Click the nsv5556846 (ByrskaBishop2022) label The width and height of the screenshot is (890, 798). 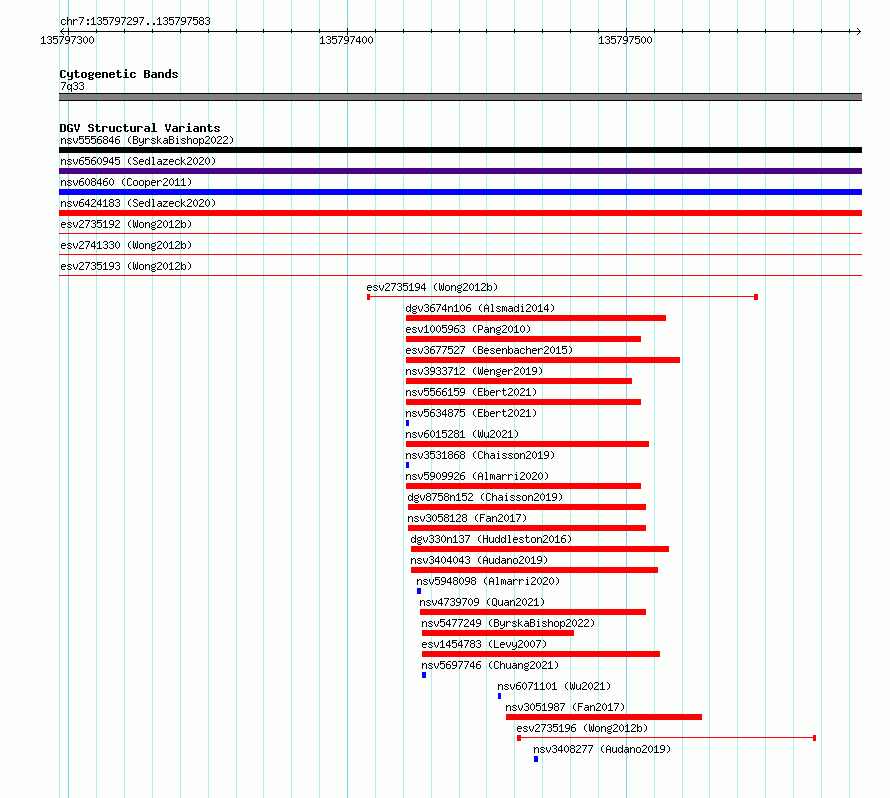[147, 140]
